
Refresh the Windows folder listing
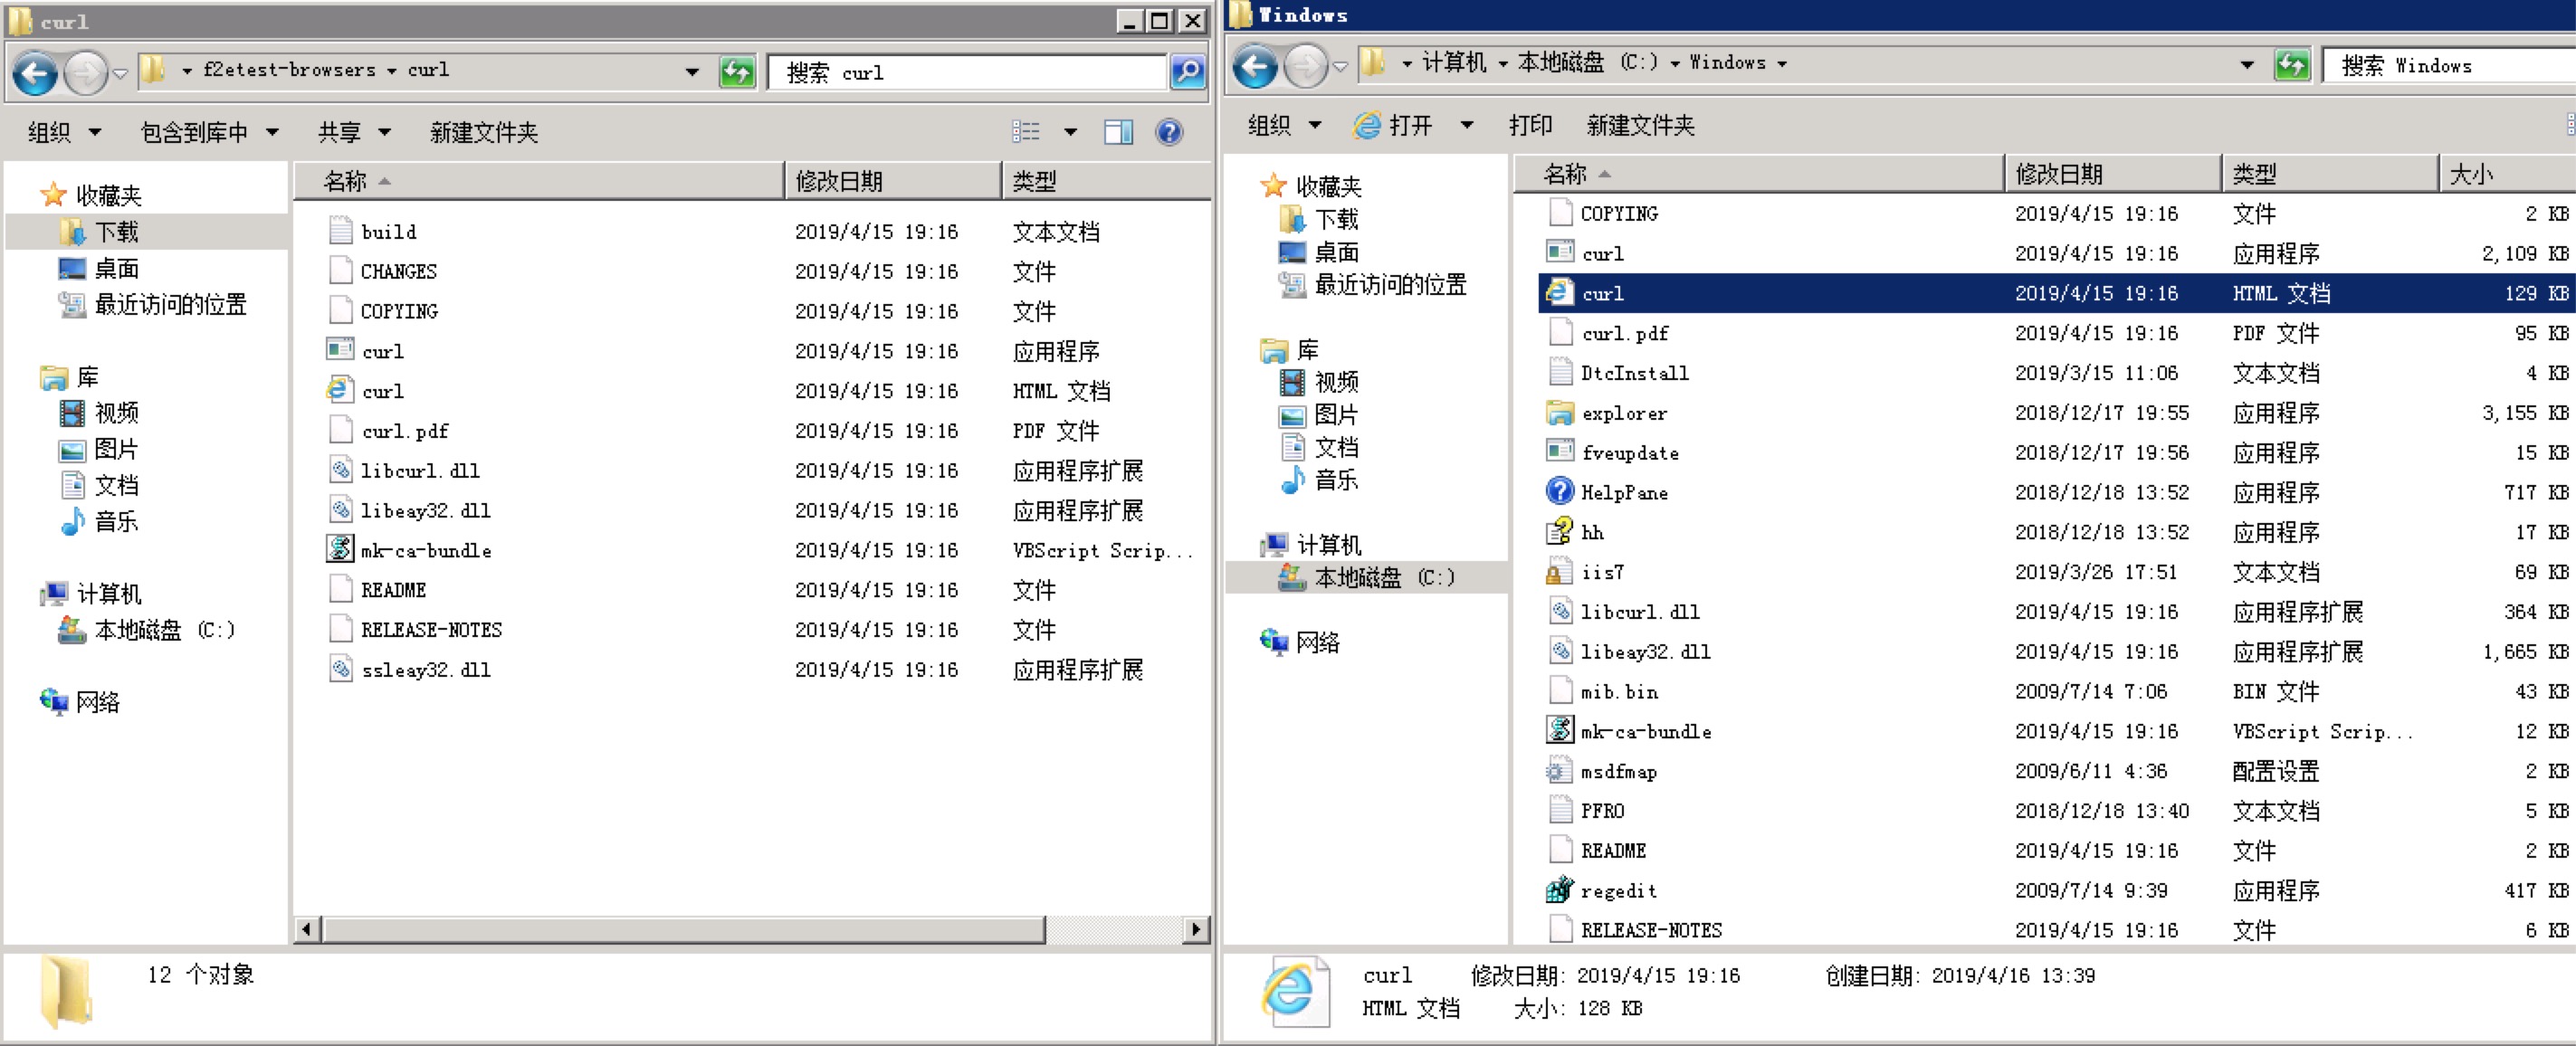[2291, 65]
